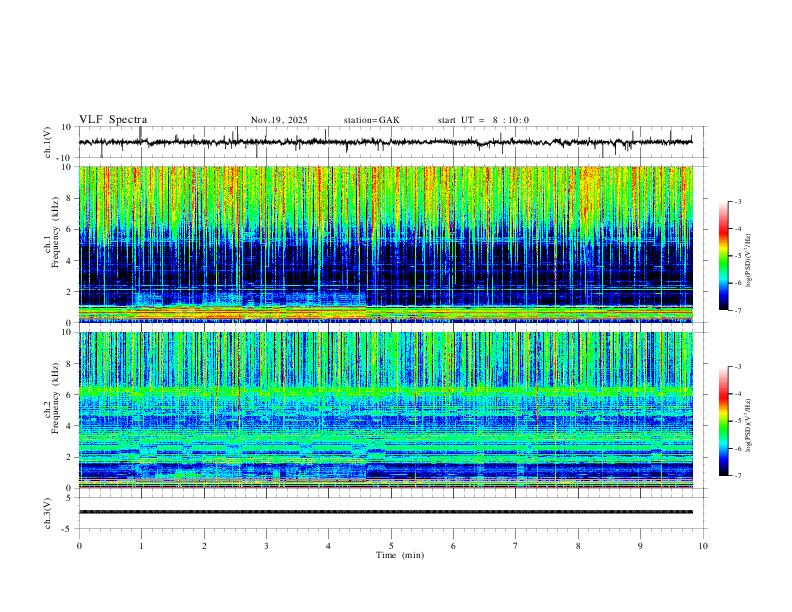Click the "Time (min)" axis label
This screenshot has width=792, height=612.
click(x=400, y=555)
